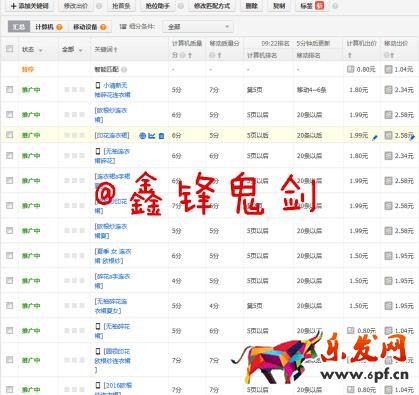The height and width of the screenshot is (395, 419).
Task: Click the plus icon of 添加关键词
Action: [x=13, y=6]
